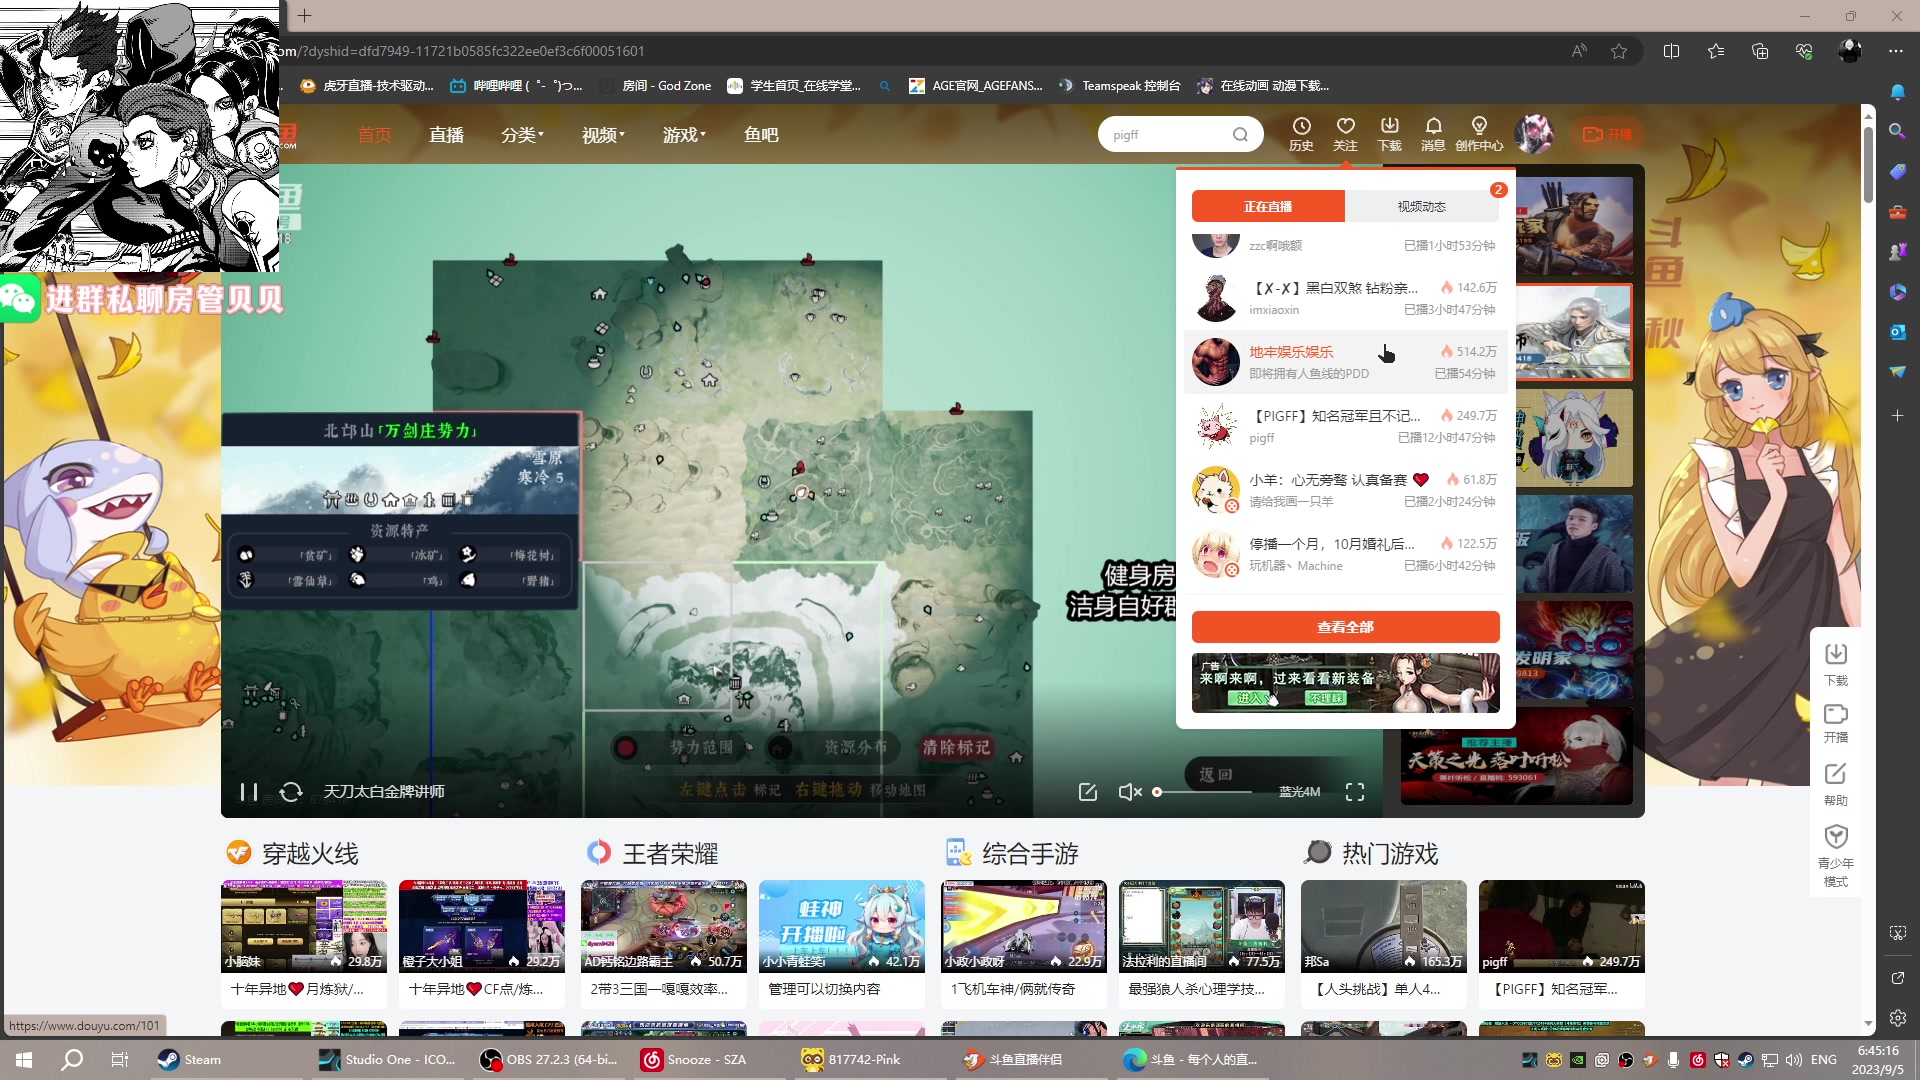
Task: Open 穿越火线 section heading
Action: pos(310,853)
